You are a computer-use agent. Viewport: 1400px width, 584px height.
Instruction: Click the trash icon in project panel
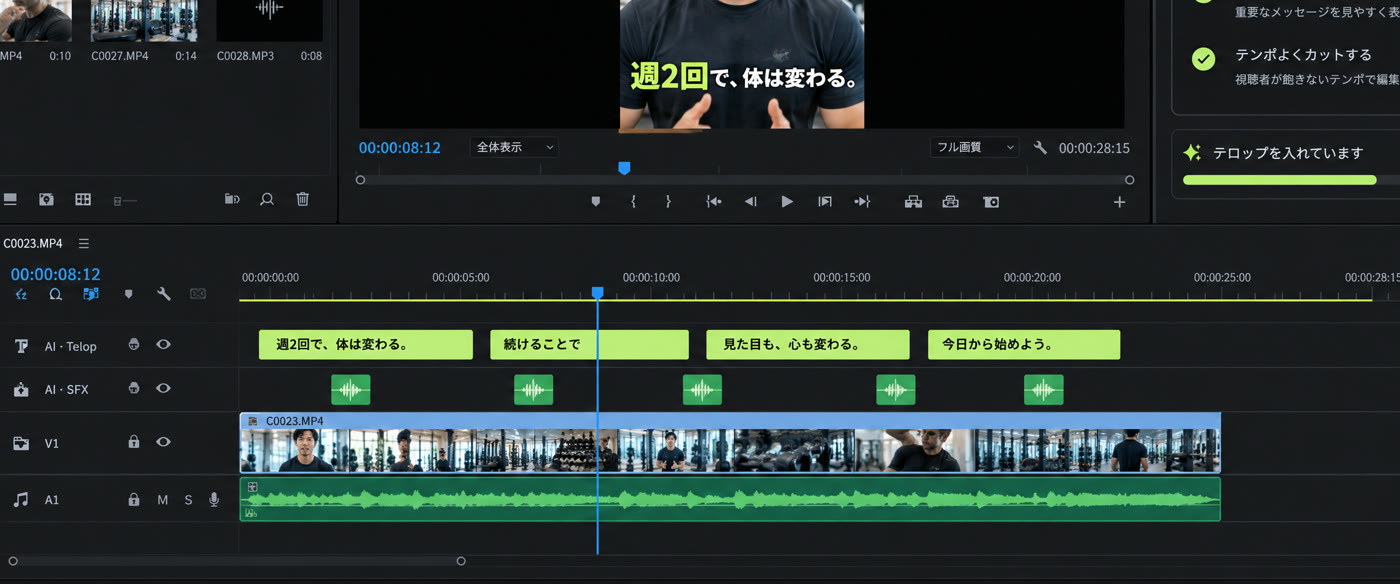tap(303, 200)
